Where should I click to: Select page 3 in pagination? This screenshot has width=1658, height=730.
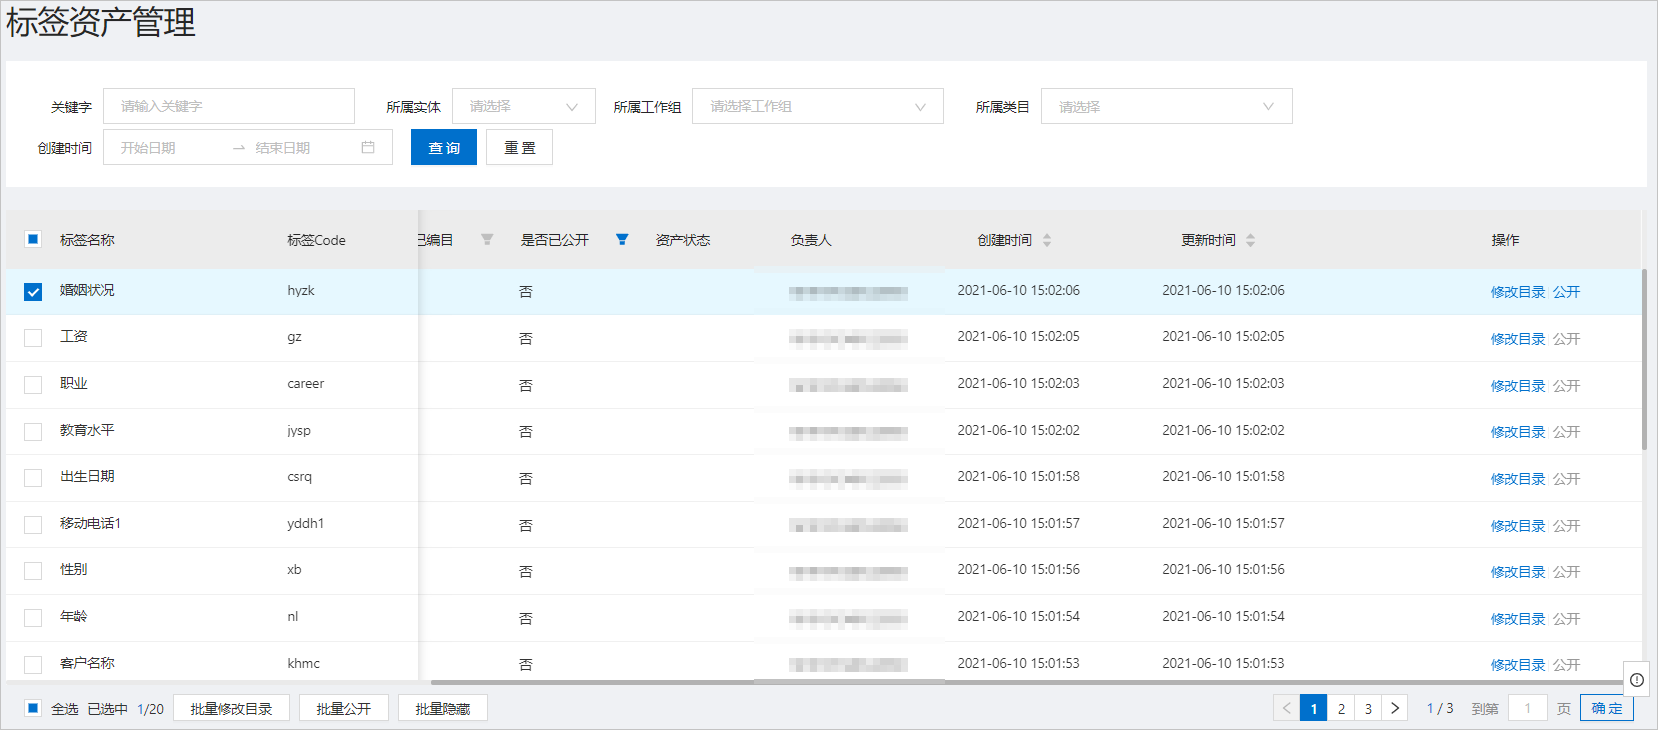1368,708
